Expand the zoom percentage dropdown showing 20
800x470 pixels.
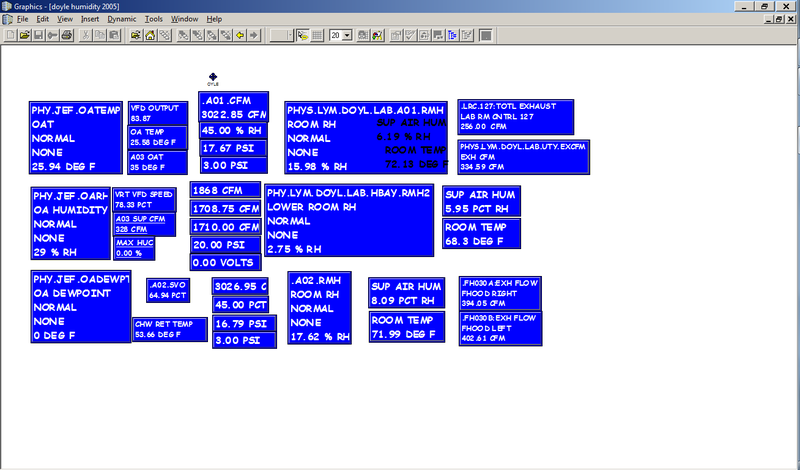point(347,35)
